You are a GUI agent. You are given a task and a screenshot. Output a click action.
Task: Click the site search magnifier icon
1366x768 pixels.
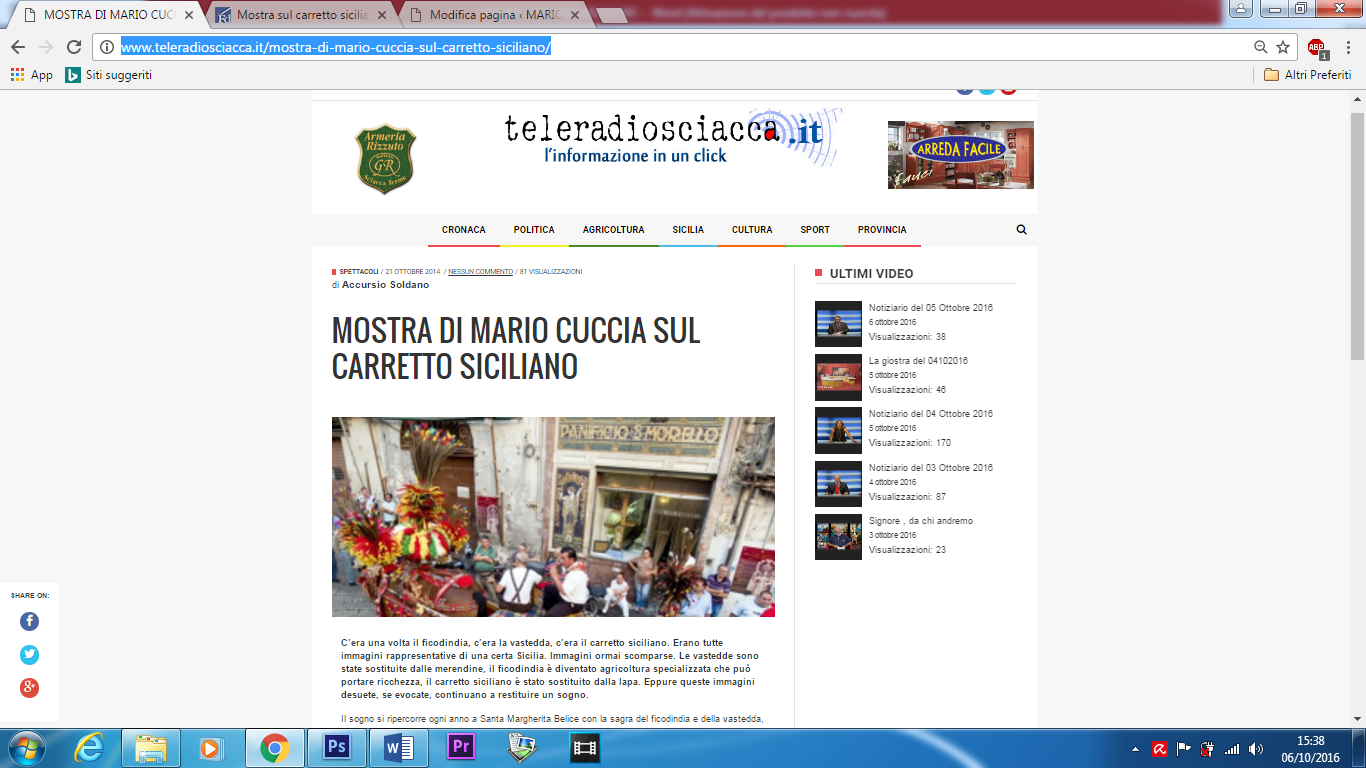coord(1021,229)
